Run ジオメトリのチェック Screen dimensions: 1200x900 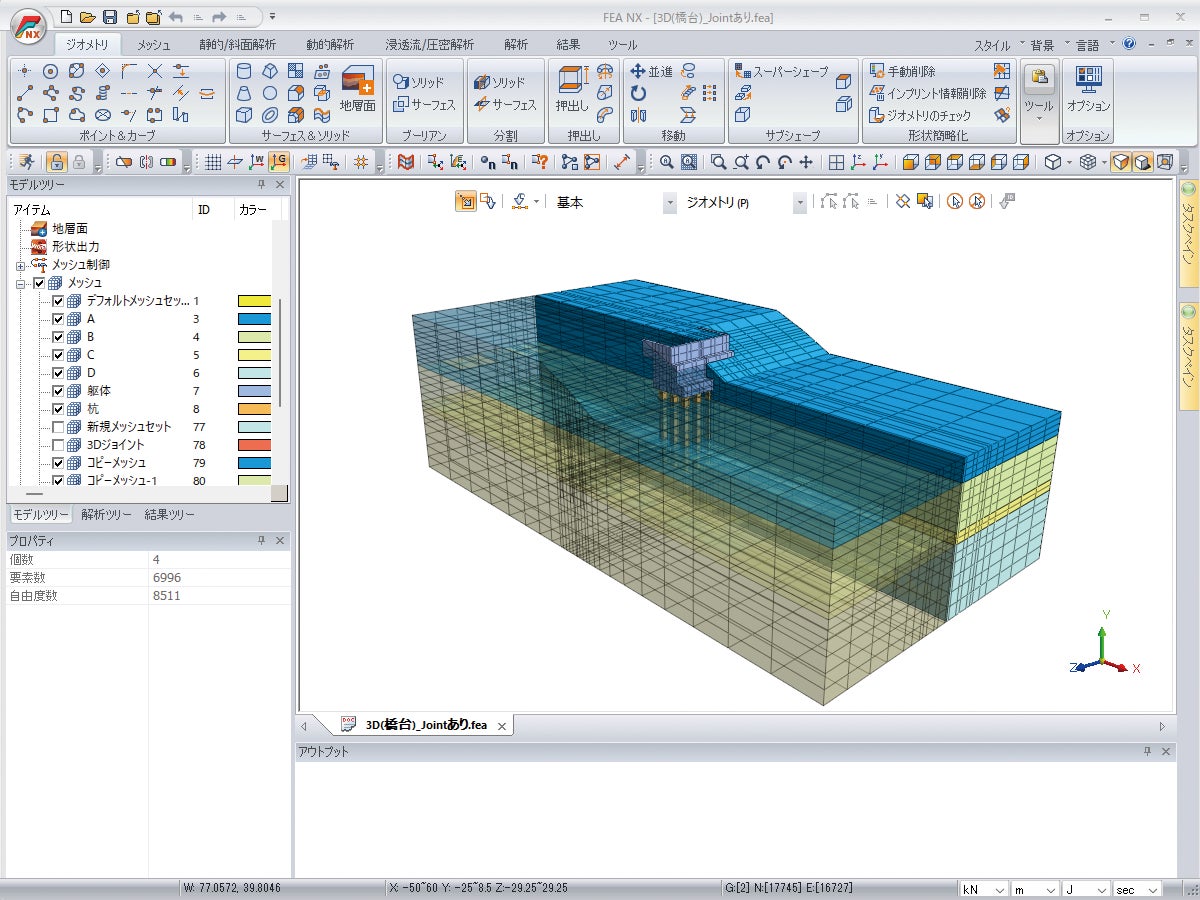(920, 115)
